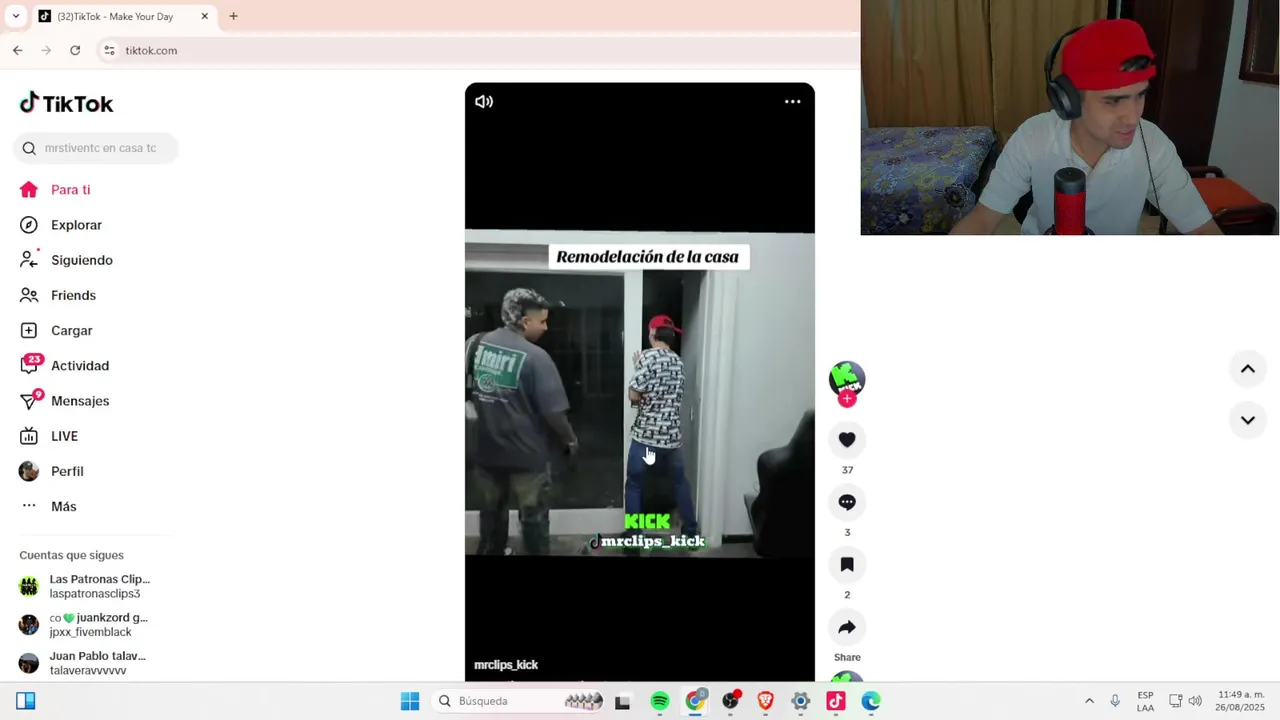This screenshot has width=1280, height=720.
Task: Go to previous video with the up chevron
Action: [x=1248, y=369]
